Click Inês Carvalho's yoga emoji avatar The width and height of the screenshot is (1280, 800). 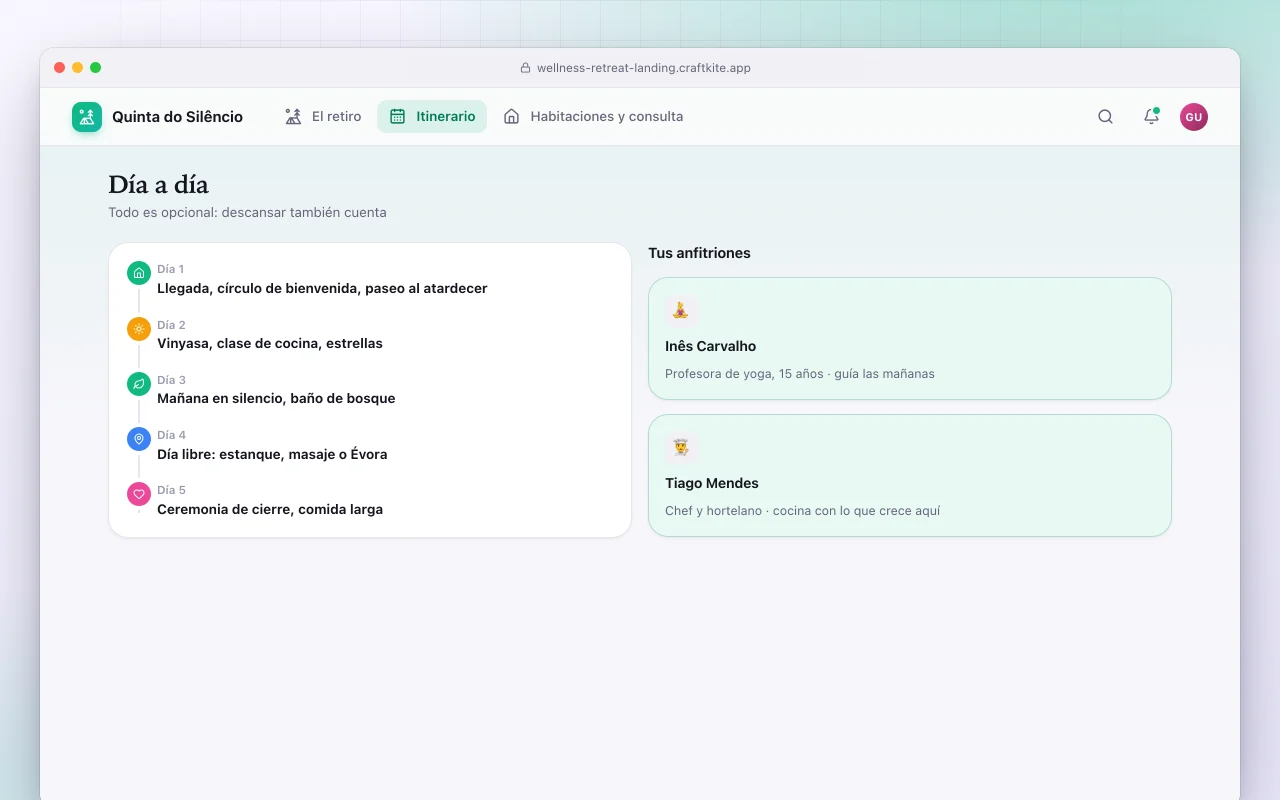681,310
